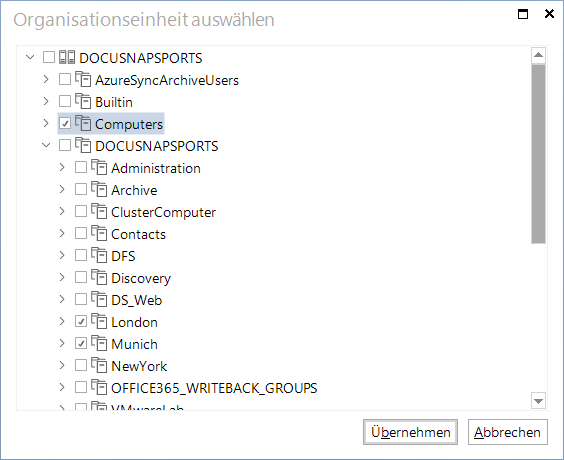Check the DFS checkbox
The image size is (564, 460).
click(81, 255)
